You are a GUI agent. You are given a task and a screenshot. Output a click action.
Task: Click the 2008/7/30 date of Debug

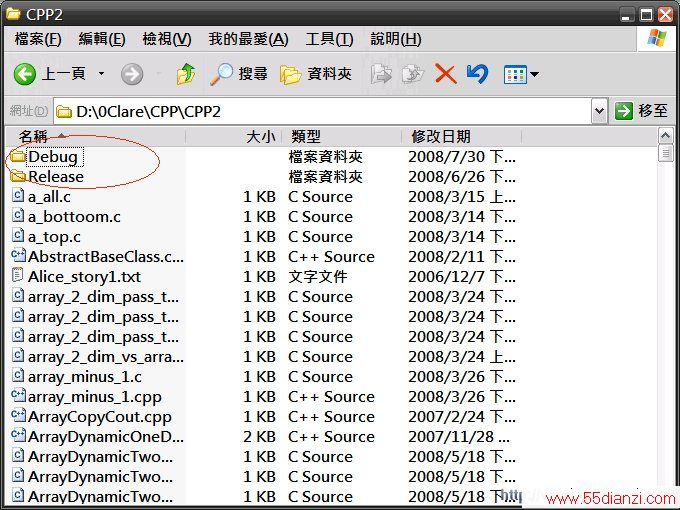point(462,157)
